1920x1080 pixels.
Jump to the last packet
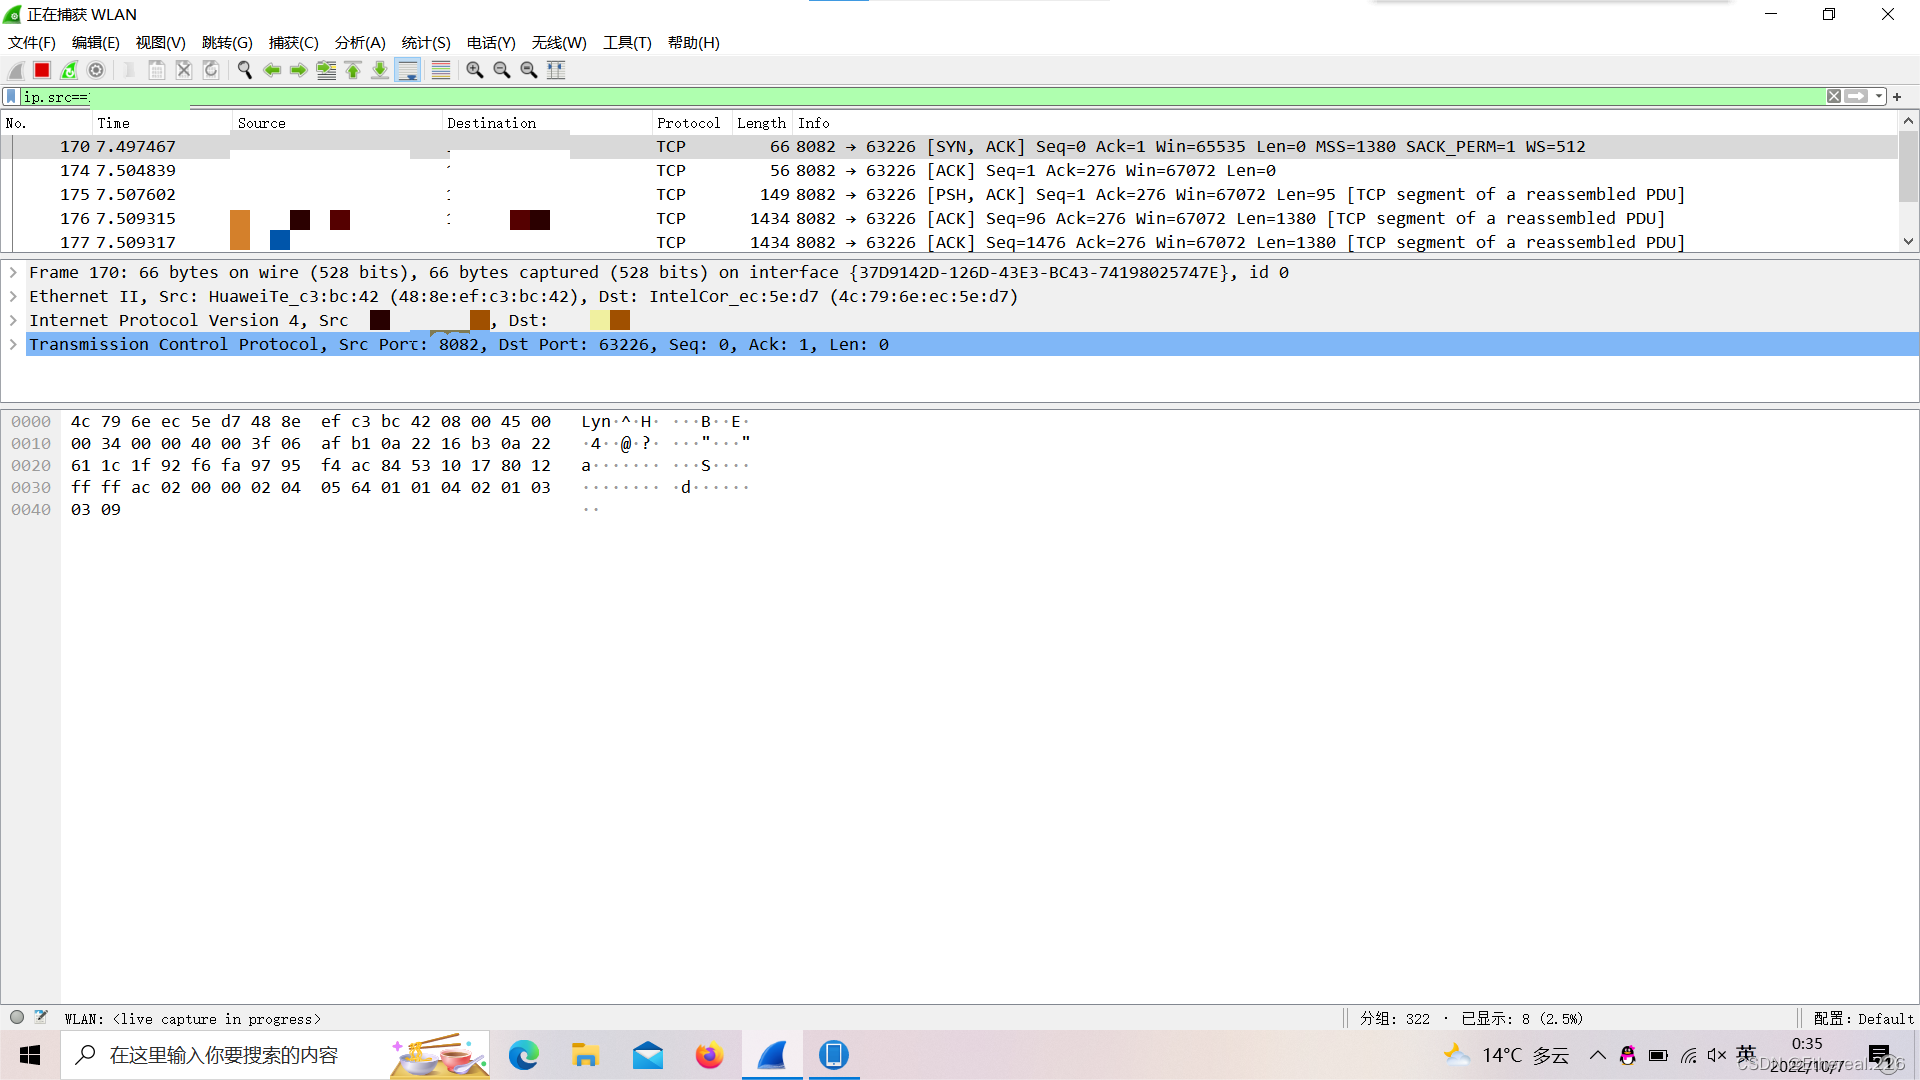[x=380, y=70]
